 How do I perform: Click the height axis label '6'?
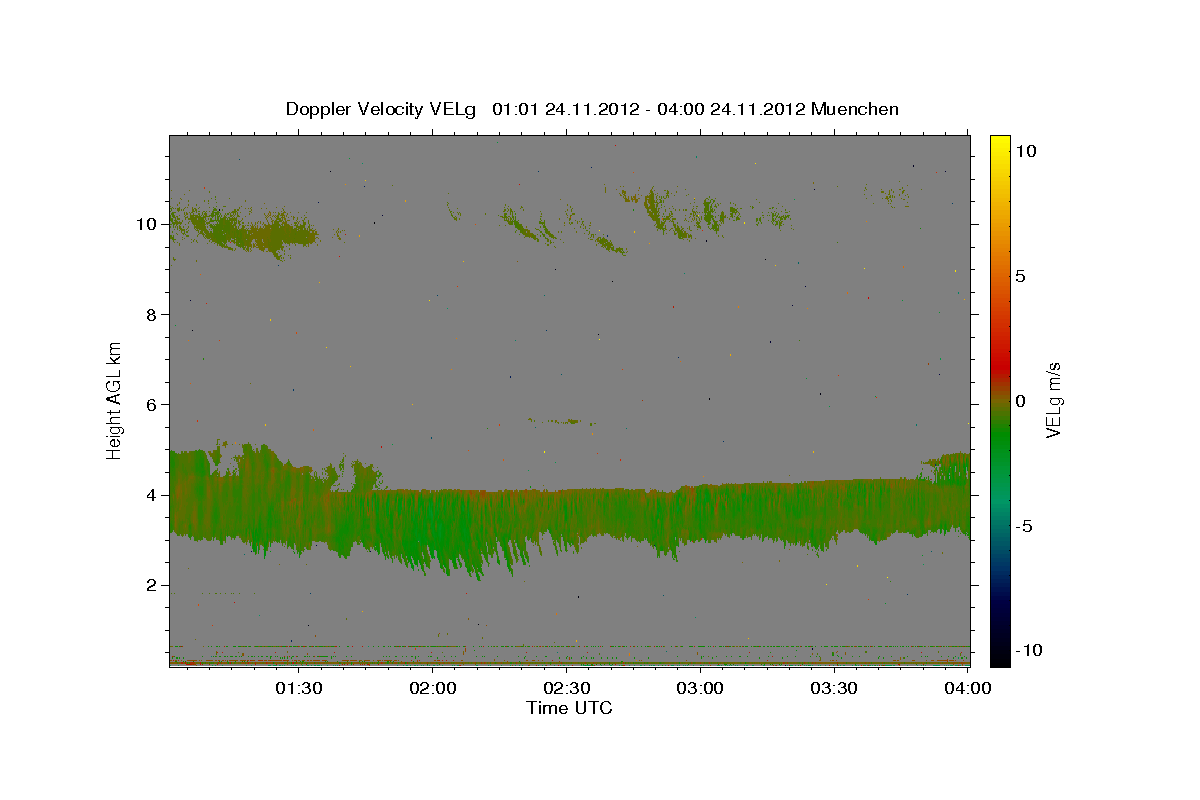coord(152,404)
